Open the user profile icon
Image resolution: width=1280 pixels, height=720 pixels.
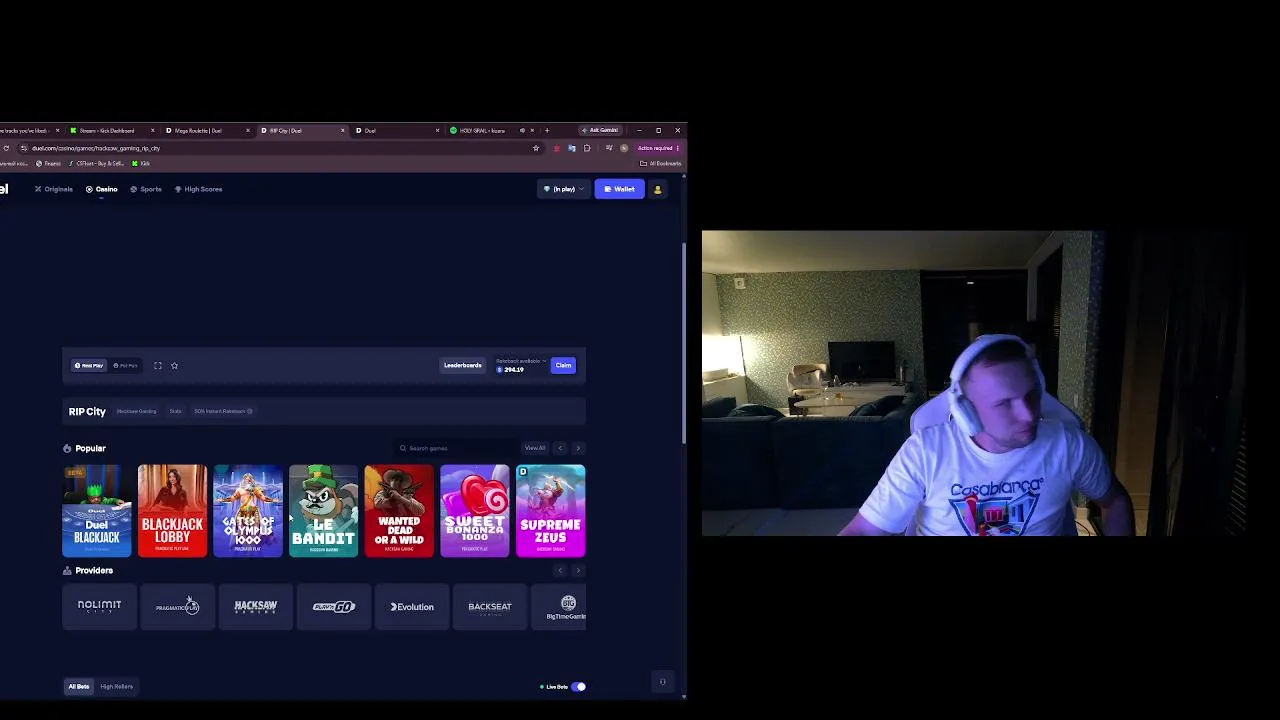coord(658,189)
